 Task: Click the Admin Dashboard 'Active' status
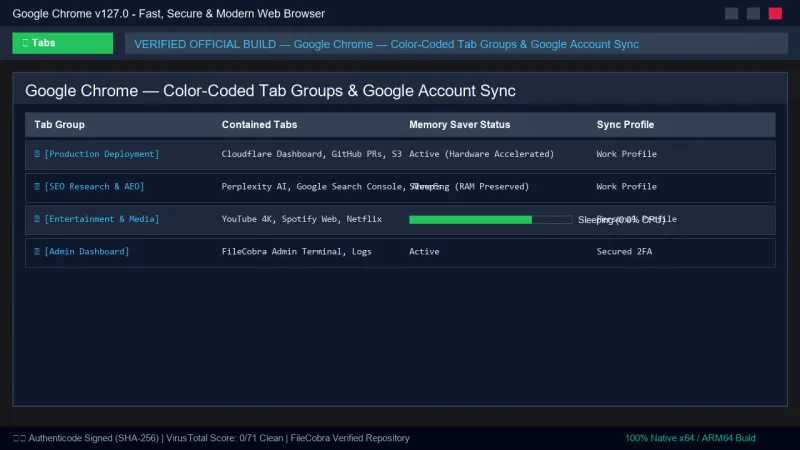(424, 252)
